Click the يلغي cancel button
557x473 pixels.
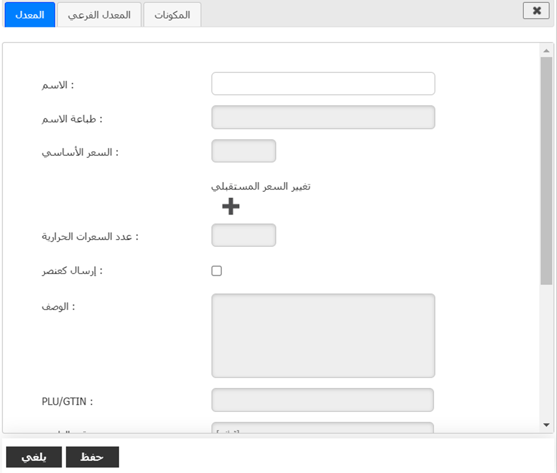(34, 457)
